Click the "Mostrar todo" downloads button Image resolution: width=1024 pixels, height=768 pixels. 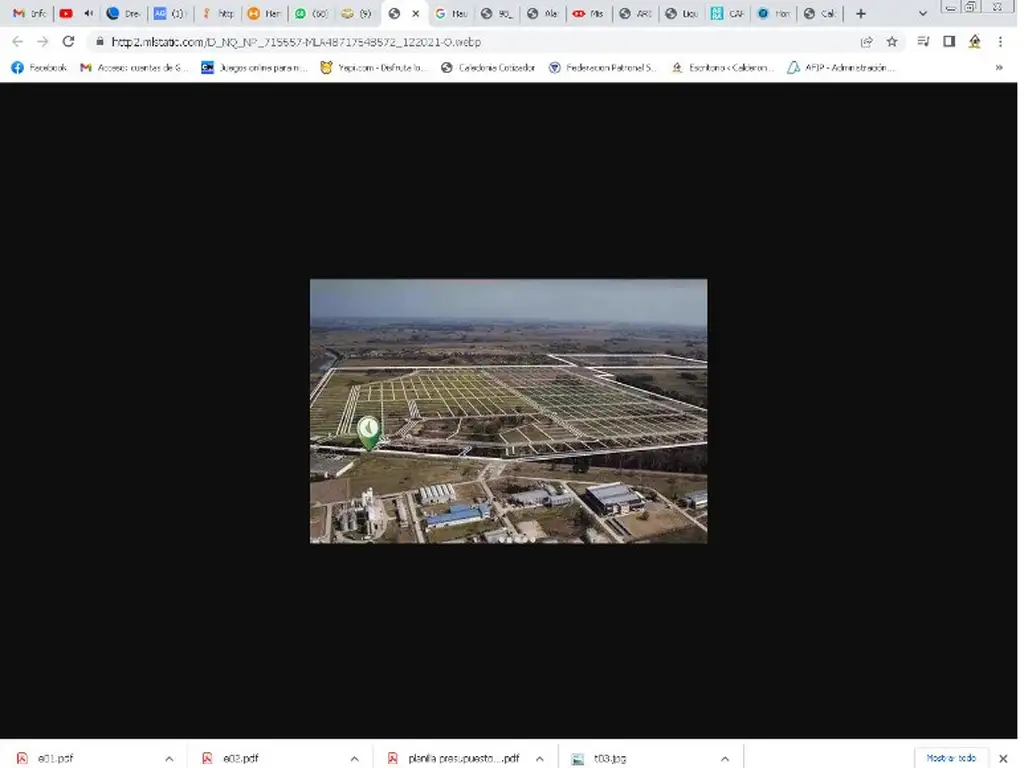(950, 758)
